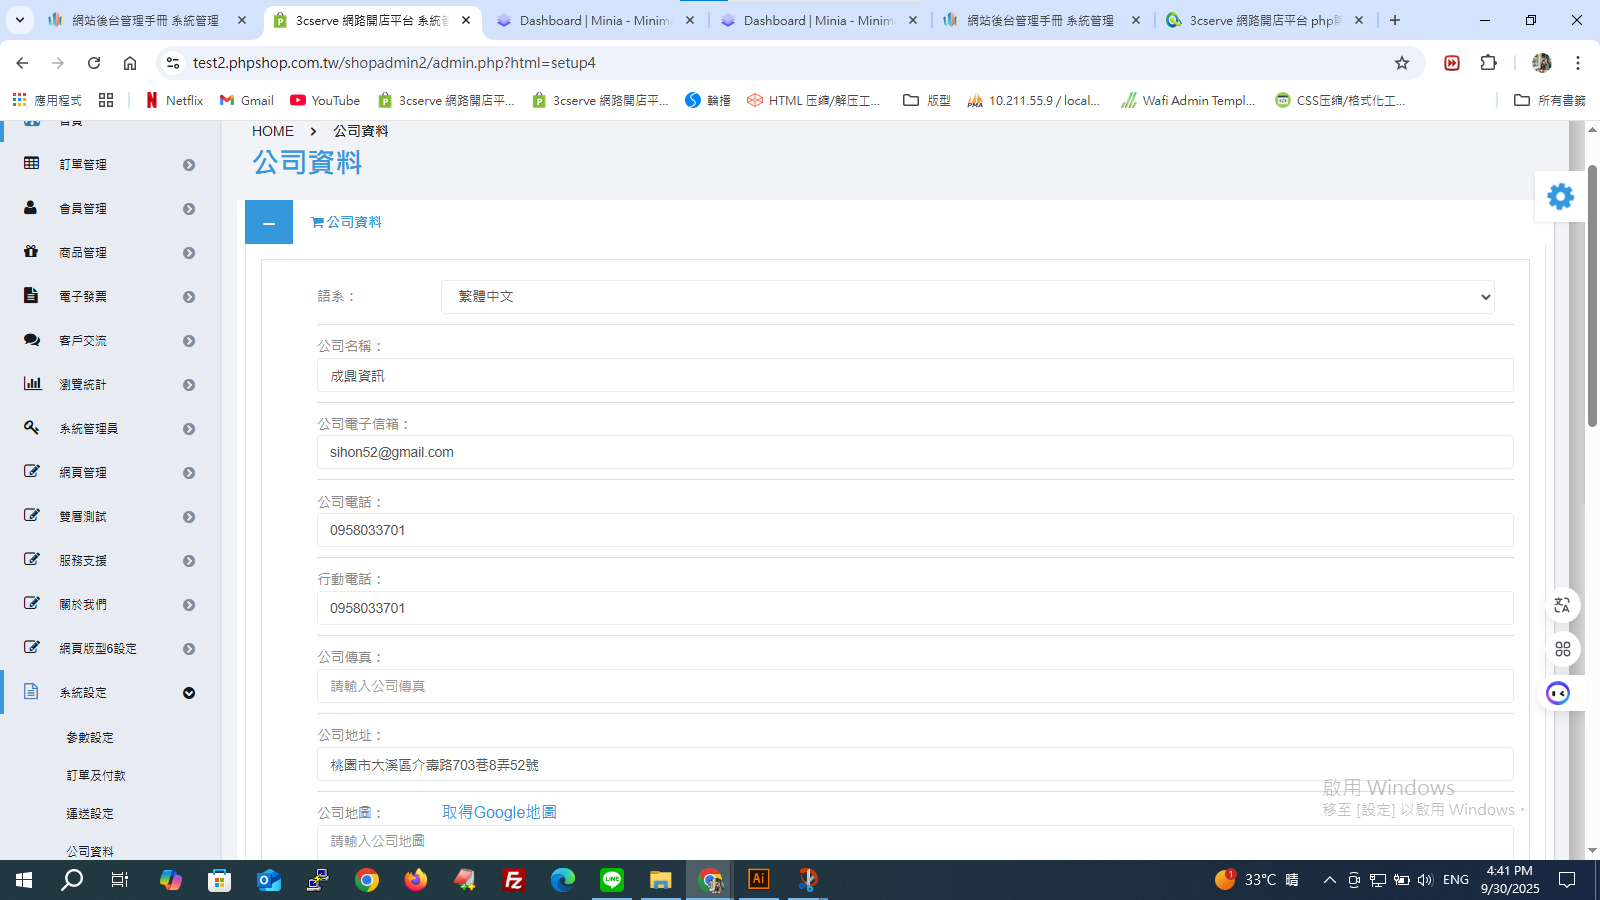Expand the 會員管理 sidebar menu arrow
This screenshot has height=900, width=1600.
pos(189,209)
